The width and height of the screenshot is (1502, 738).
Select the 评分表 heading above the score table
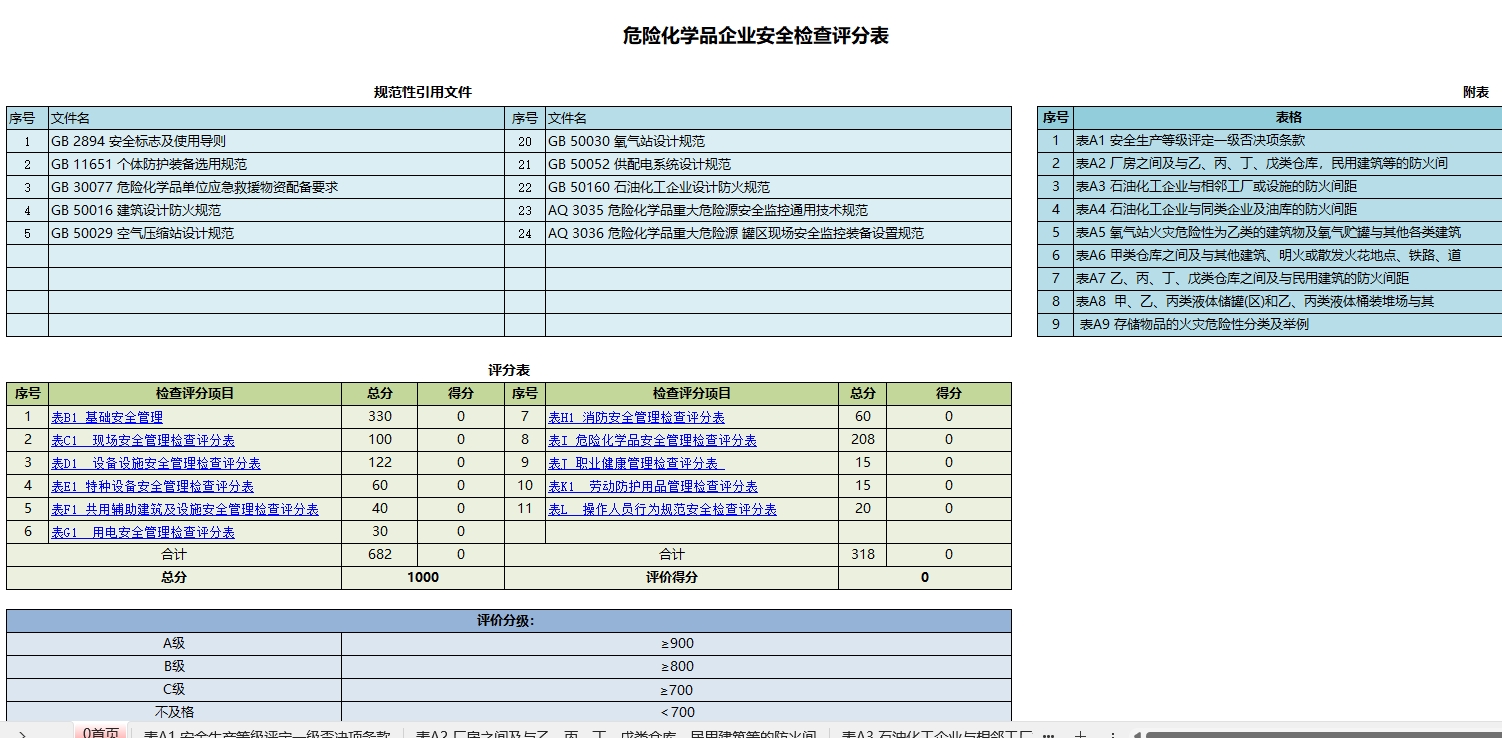click(x=509, y=370)
